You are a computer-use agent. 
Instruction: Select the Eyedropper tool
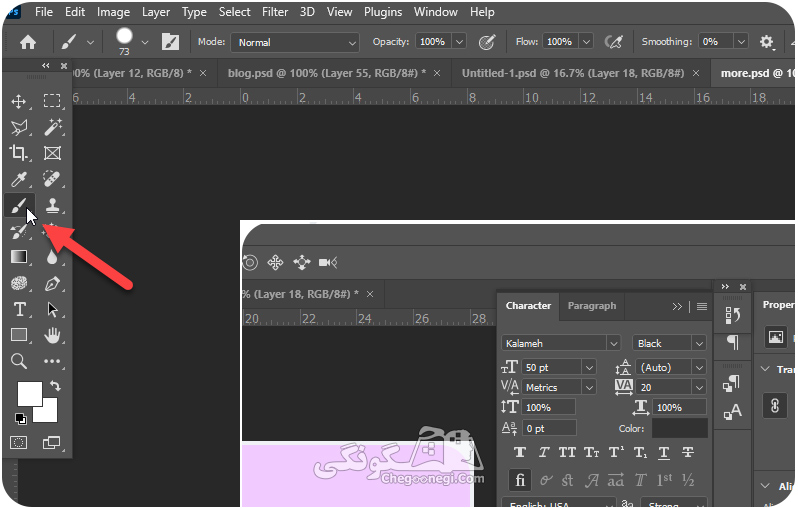click(19, 179)
